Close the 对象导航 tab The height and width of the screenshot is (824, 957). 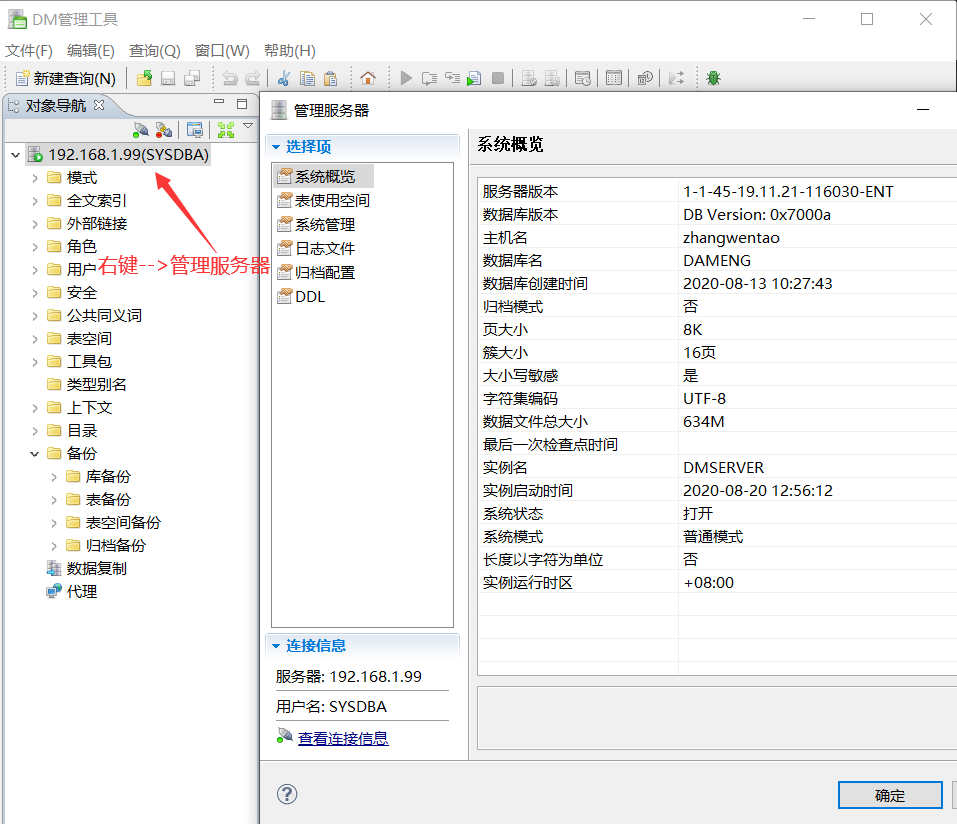(x=99, y=105)
